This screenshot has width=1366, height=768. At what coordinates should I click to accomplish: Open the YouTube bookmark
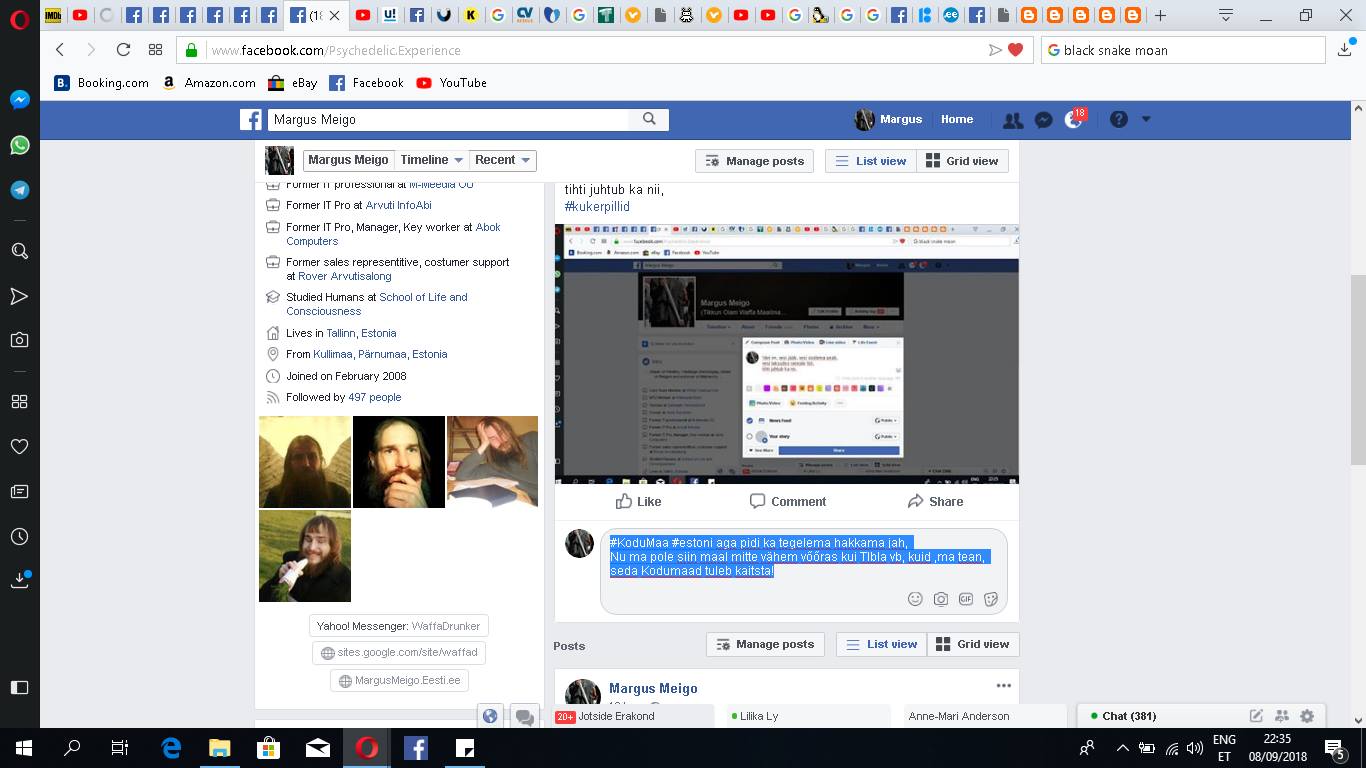click(451, 83)
